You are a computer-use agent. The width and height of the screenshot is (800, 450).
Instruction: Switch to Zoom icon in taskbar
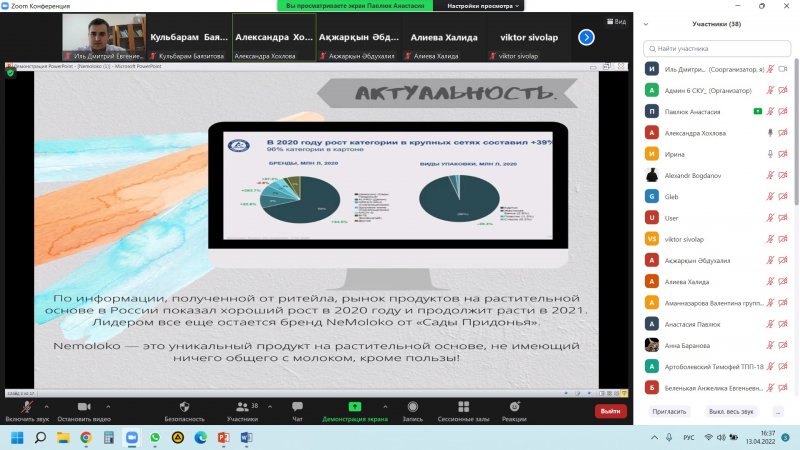tap(132, 438)
